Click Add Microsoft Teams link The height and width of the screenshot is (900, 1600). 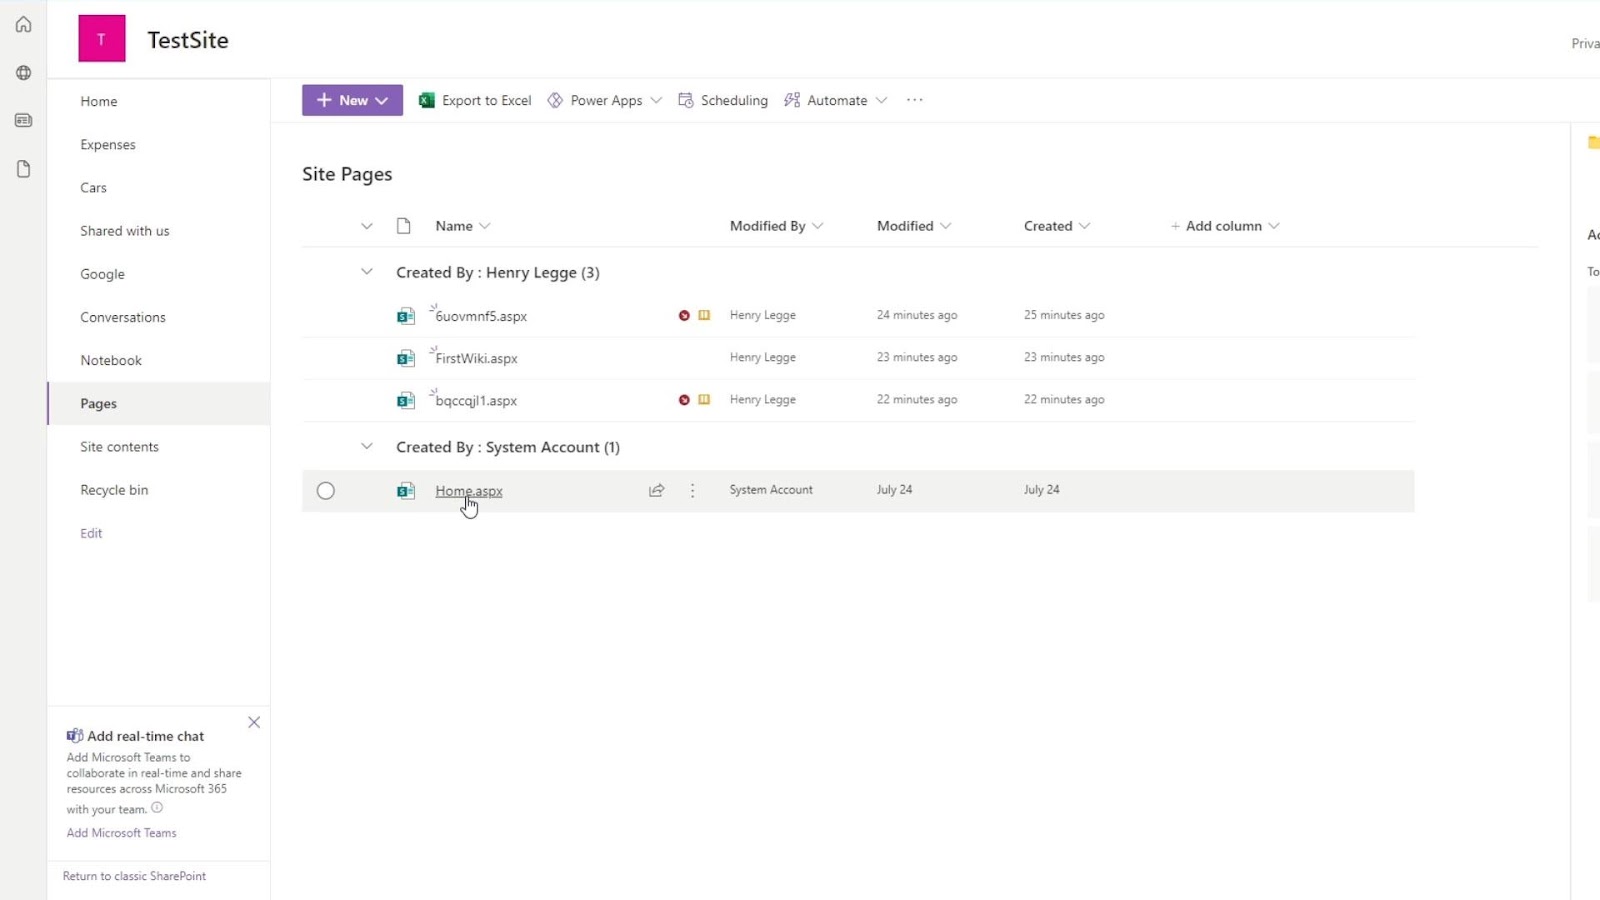point(122,832)
